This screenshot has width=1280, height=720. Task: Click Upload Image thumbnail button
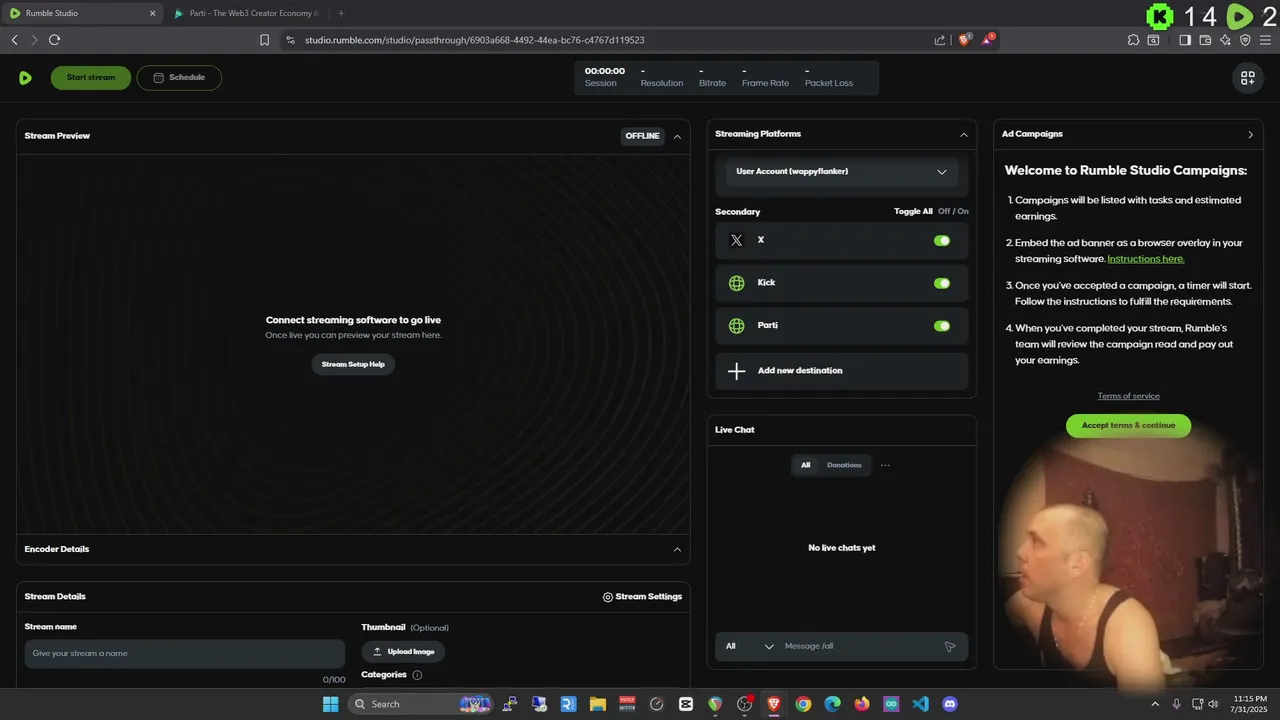click(x=403, y=652)
